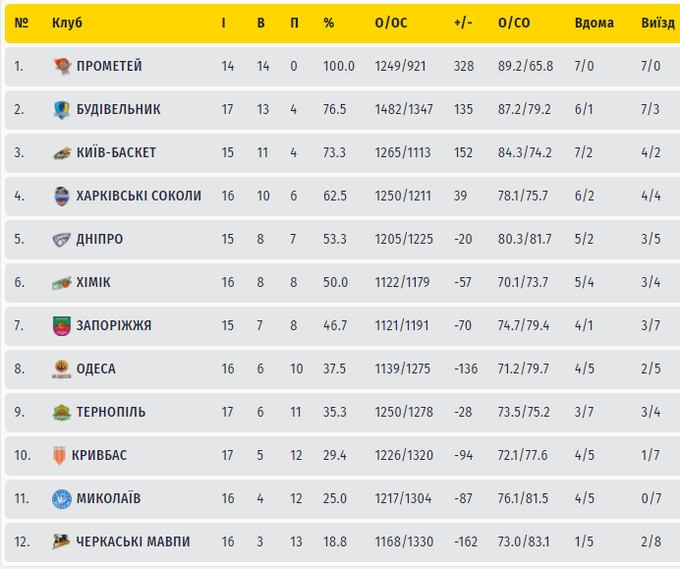Click the Запоріжжя team logo icon
Viewport: 680px width, 569px height.
tap(62, 326)
